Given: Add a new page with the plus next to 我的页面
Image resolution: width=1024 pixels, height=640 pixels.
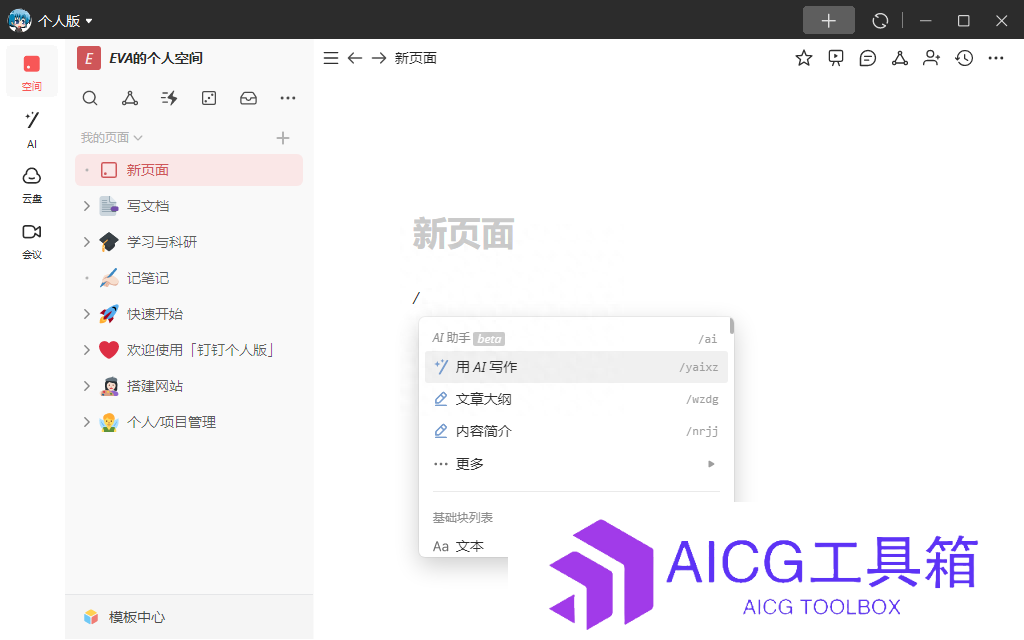Looking at the screenshot, I should pyautogui.click(x=283, y=138).
